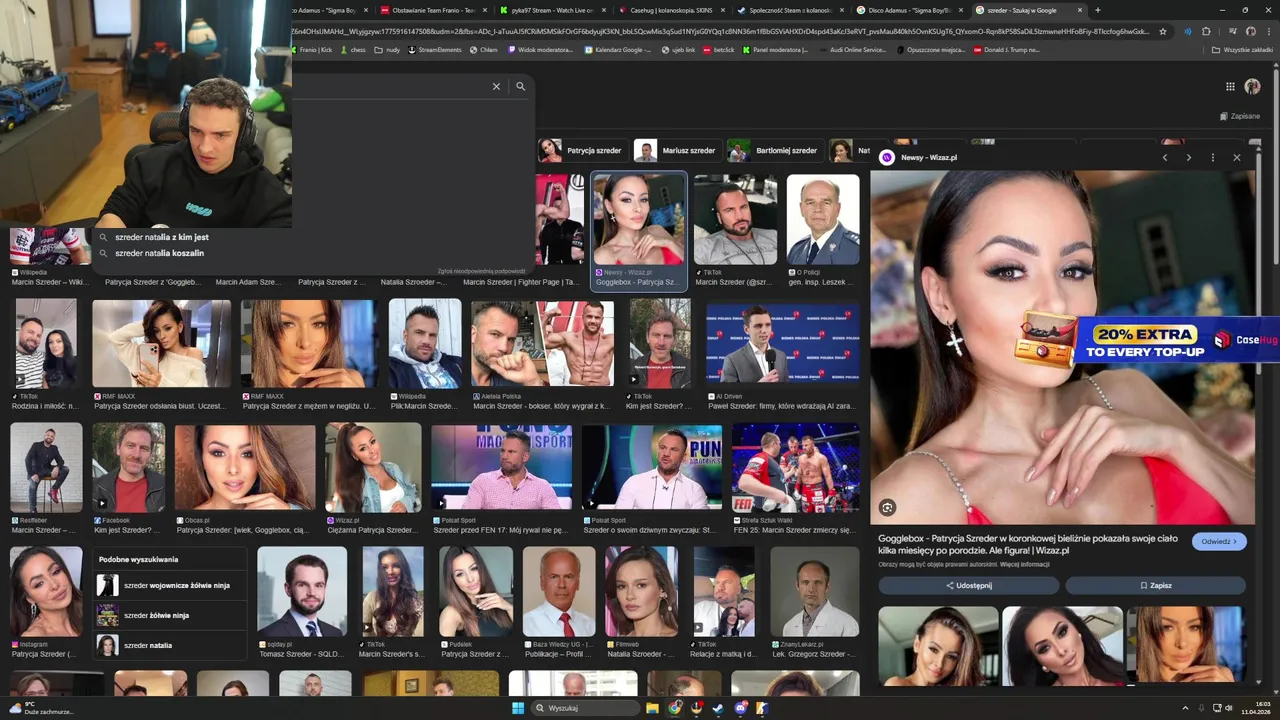Image resolution: width=1280 pixels, height=720 pixels.
Task: Open the clock showing 16:03
Action: 1254,708
